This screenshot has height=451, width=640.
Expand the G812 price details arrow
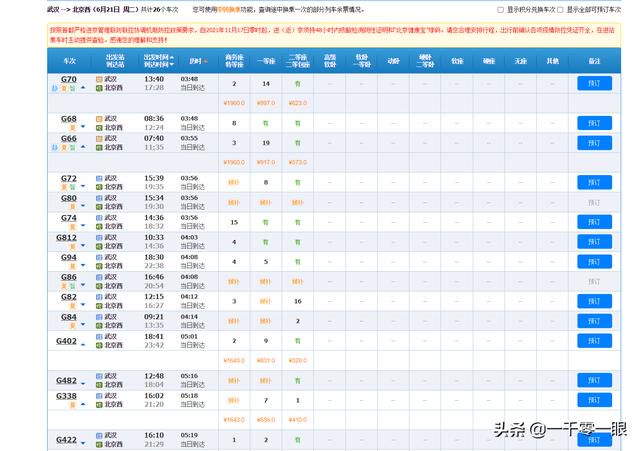tap(83, 246)
